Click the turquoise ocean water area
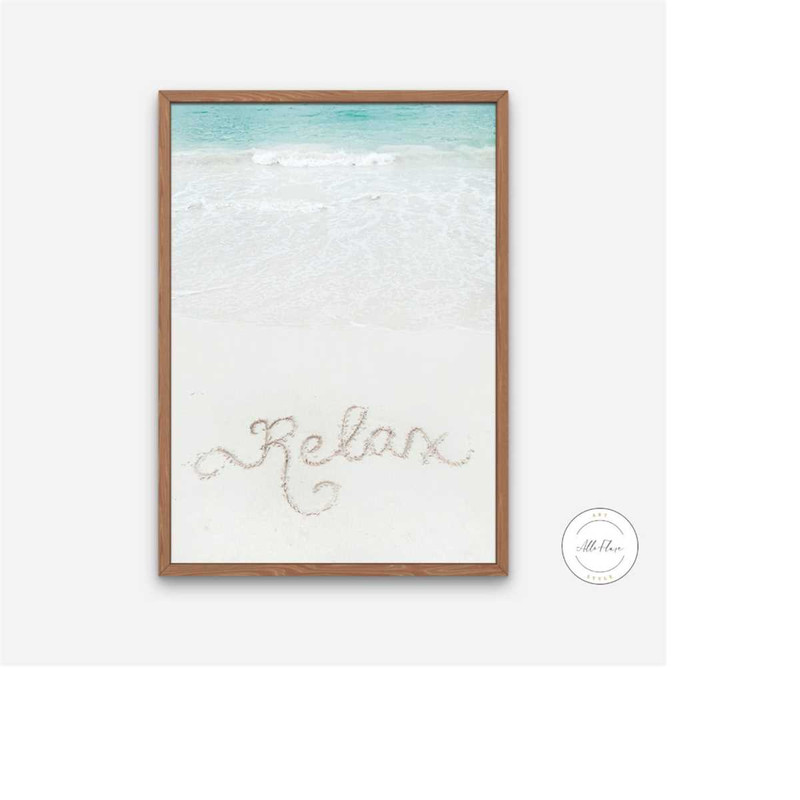Viewport: 800px width, 800px height. pos(333,124)
